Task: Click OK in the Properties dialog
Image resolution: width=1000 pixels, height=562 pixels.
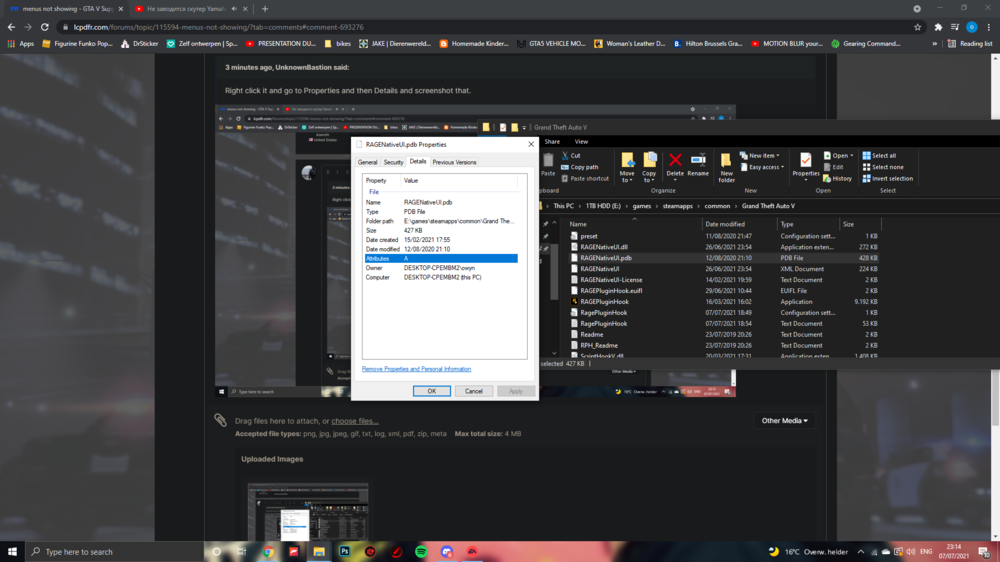Action: tap(432, 391)
